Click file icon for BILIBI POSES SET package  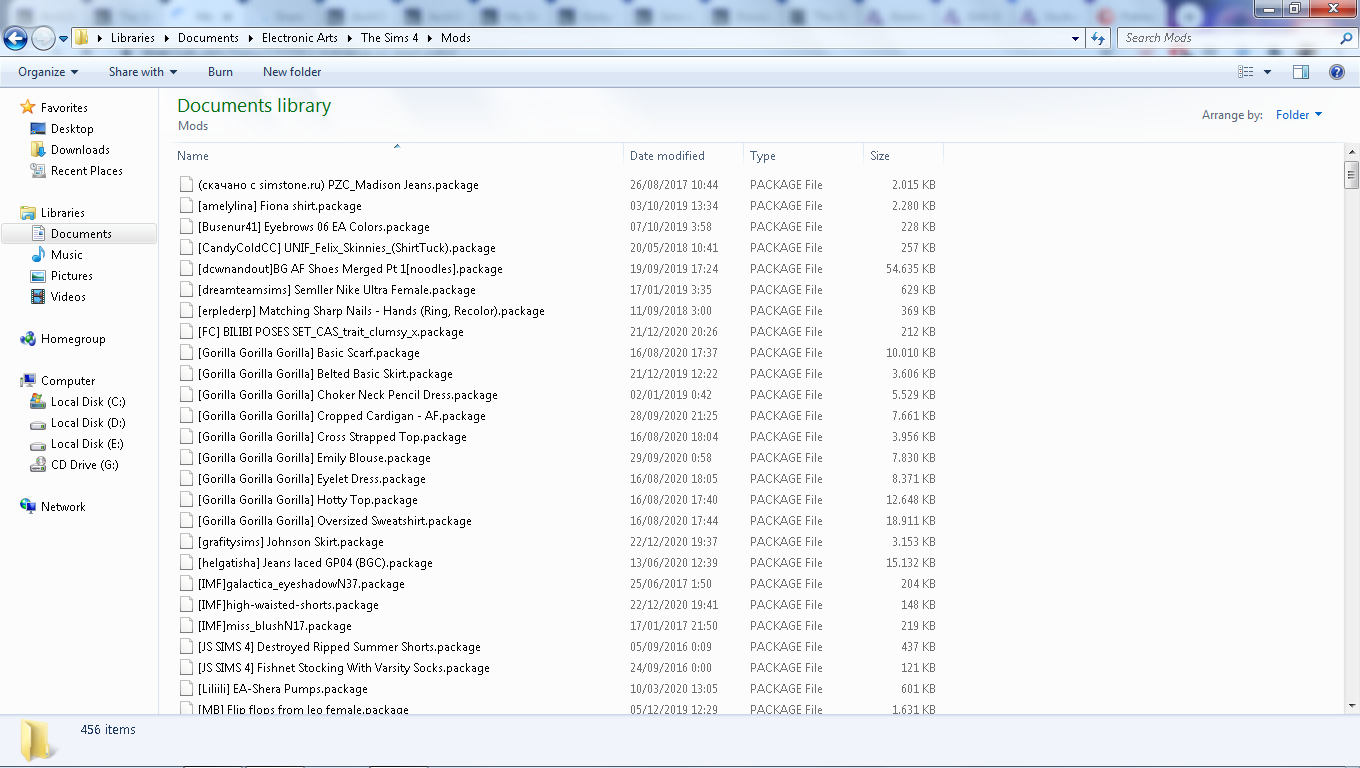pyautogui.click(x=185, y=332)
